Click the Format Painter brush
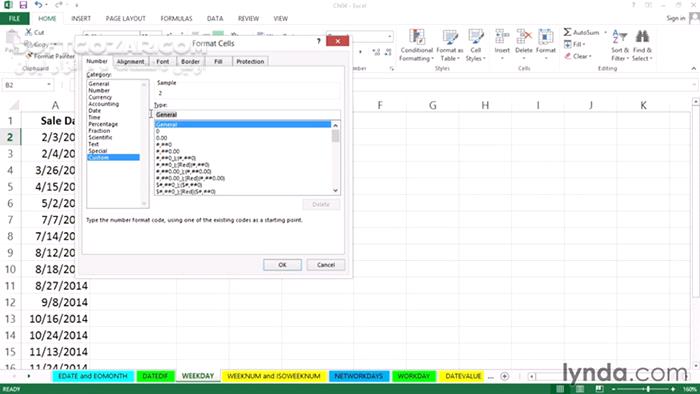700x394 pixels. 29,56
